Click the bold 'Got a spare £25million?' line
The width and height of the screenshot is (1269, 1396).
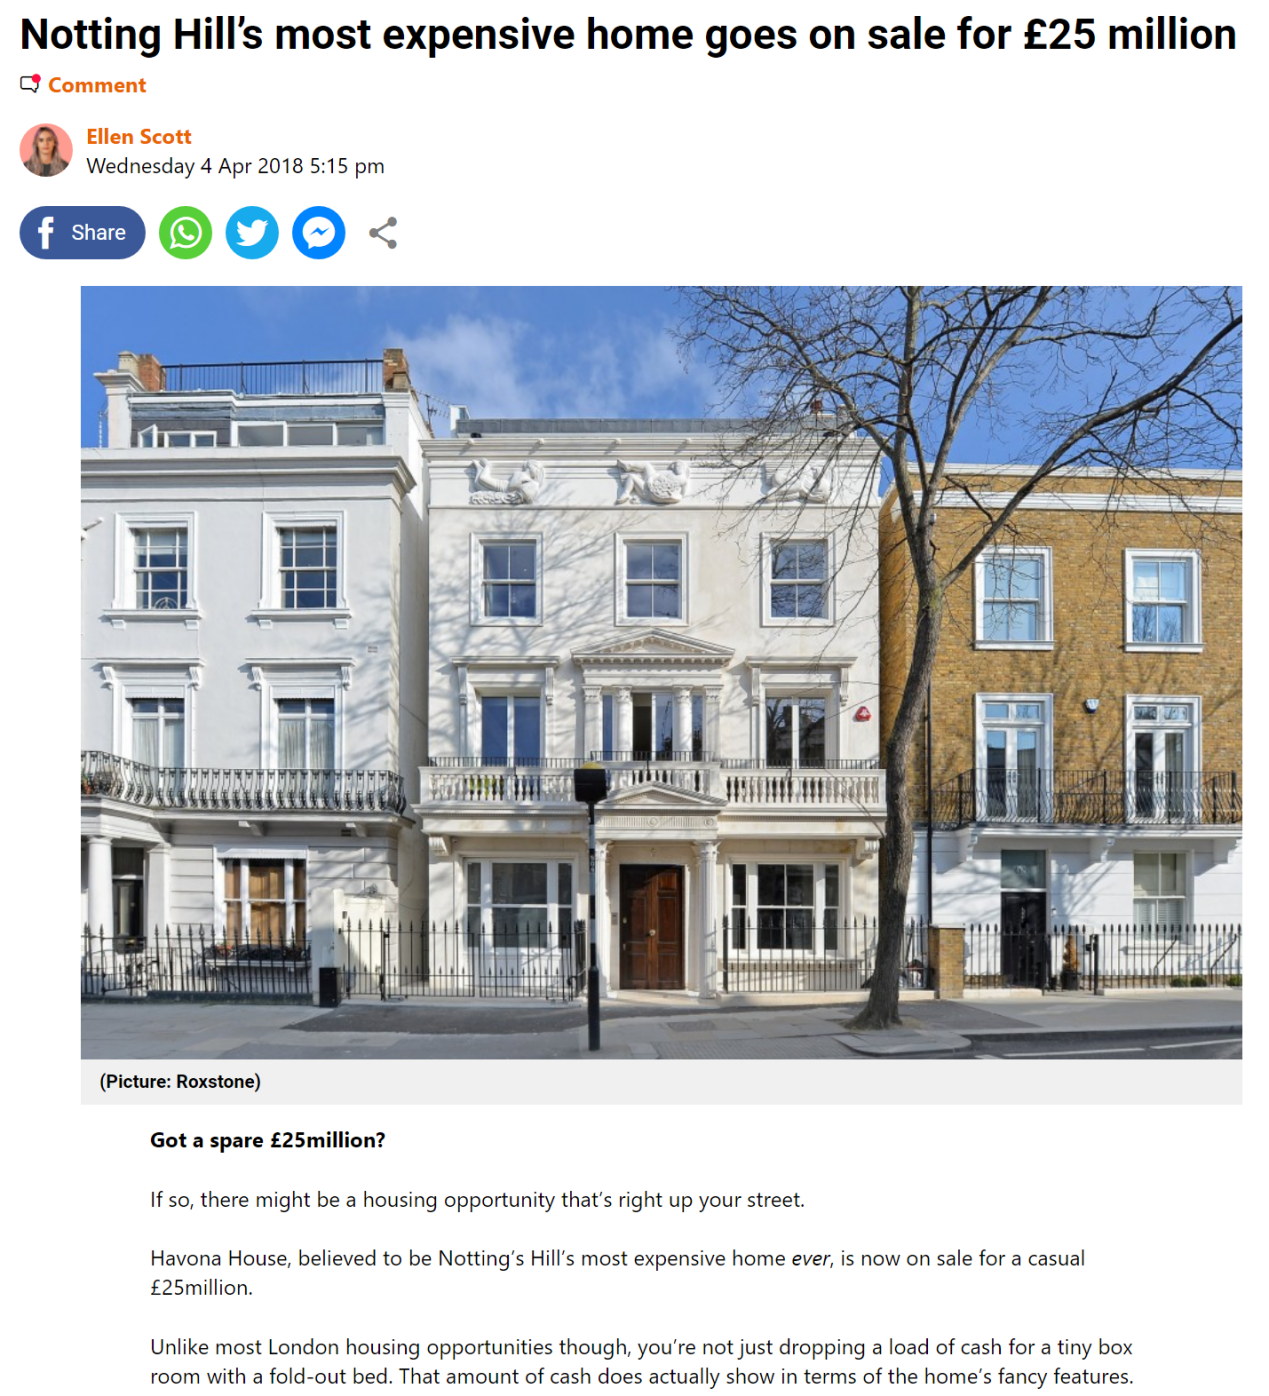(x=268, y=1140)
